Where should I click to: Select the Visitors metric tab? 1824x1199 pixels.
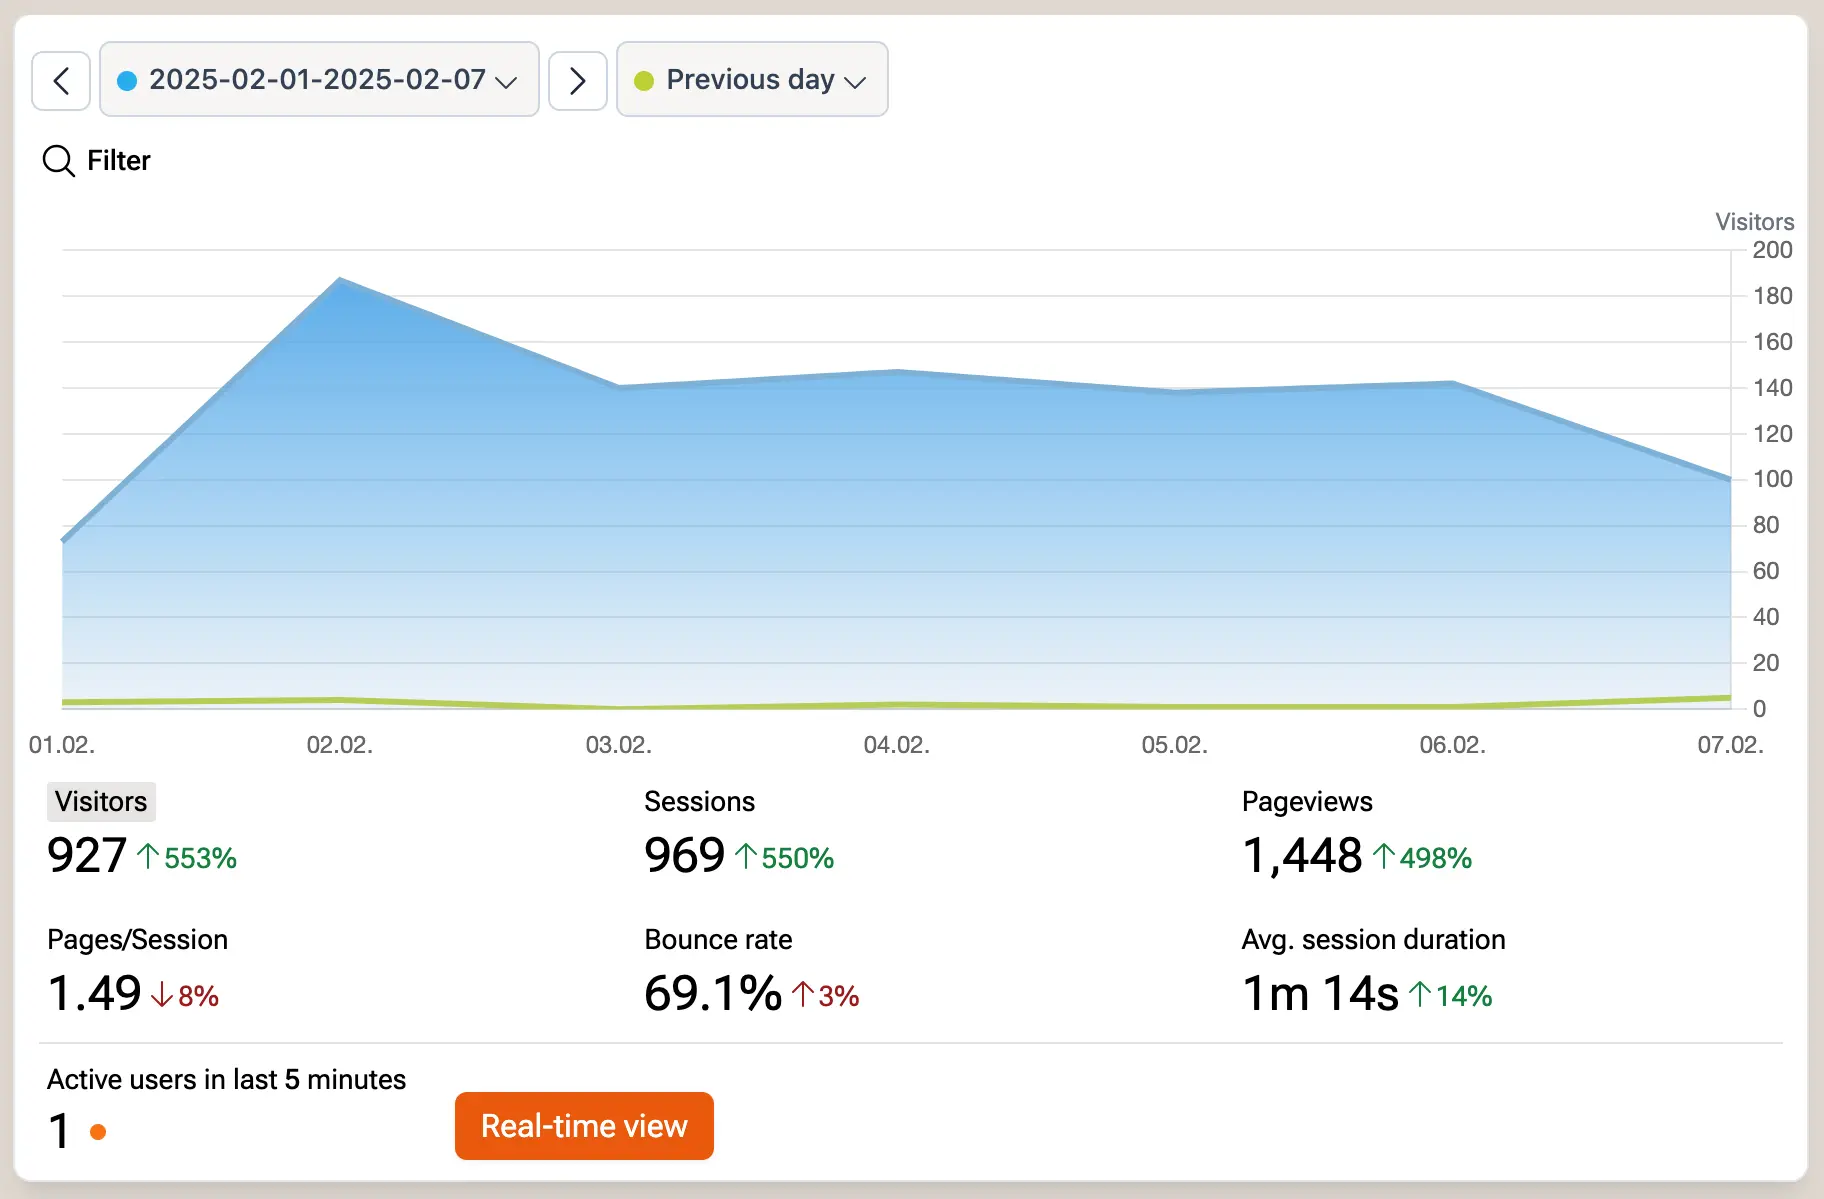101,801
